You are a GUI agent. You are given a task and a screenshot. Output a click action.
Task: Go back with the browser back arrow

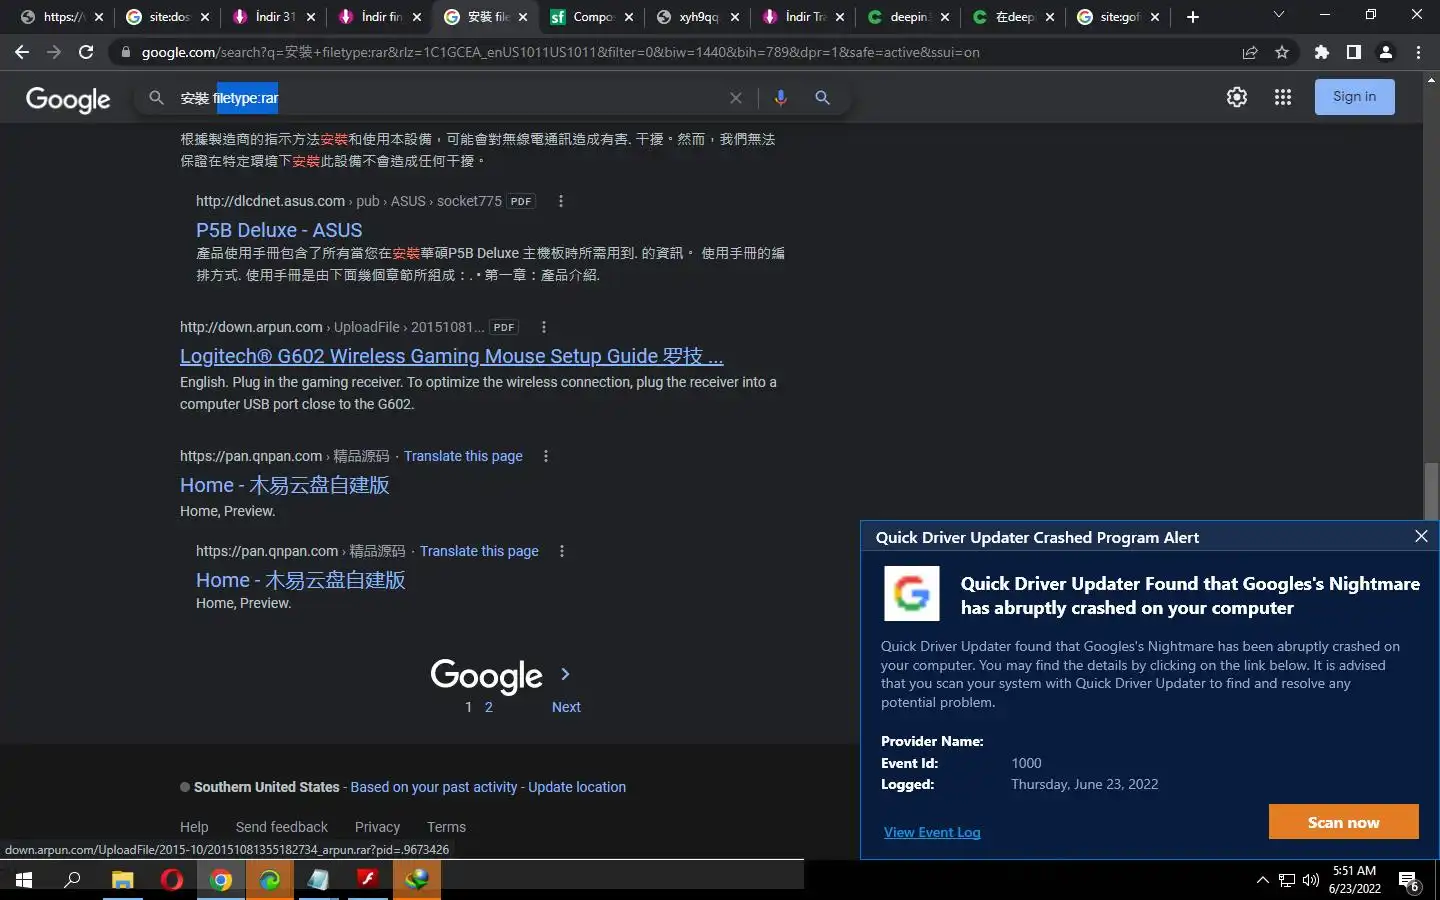pos(22,52)
